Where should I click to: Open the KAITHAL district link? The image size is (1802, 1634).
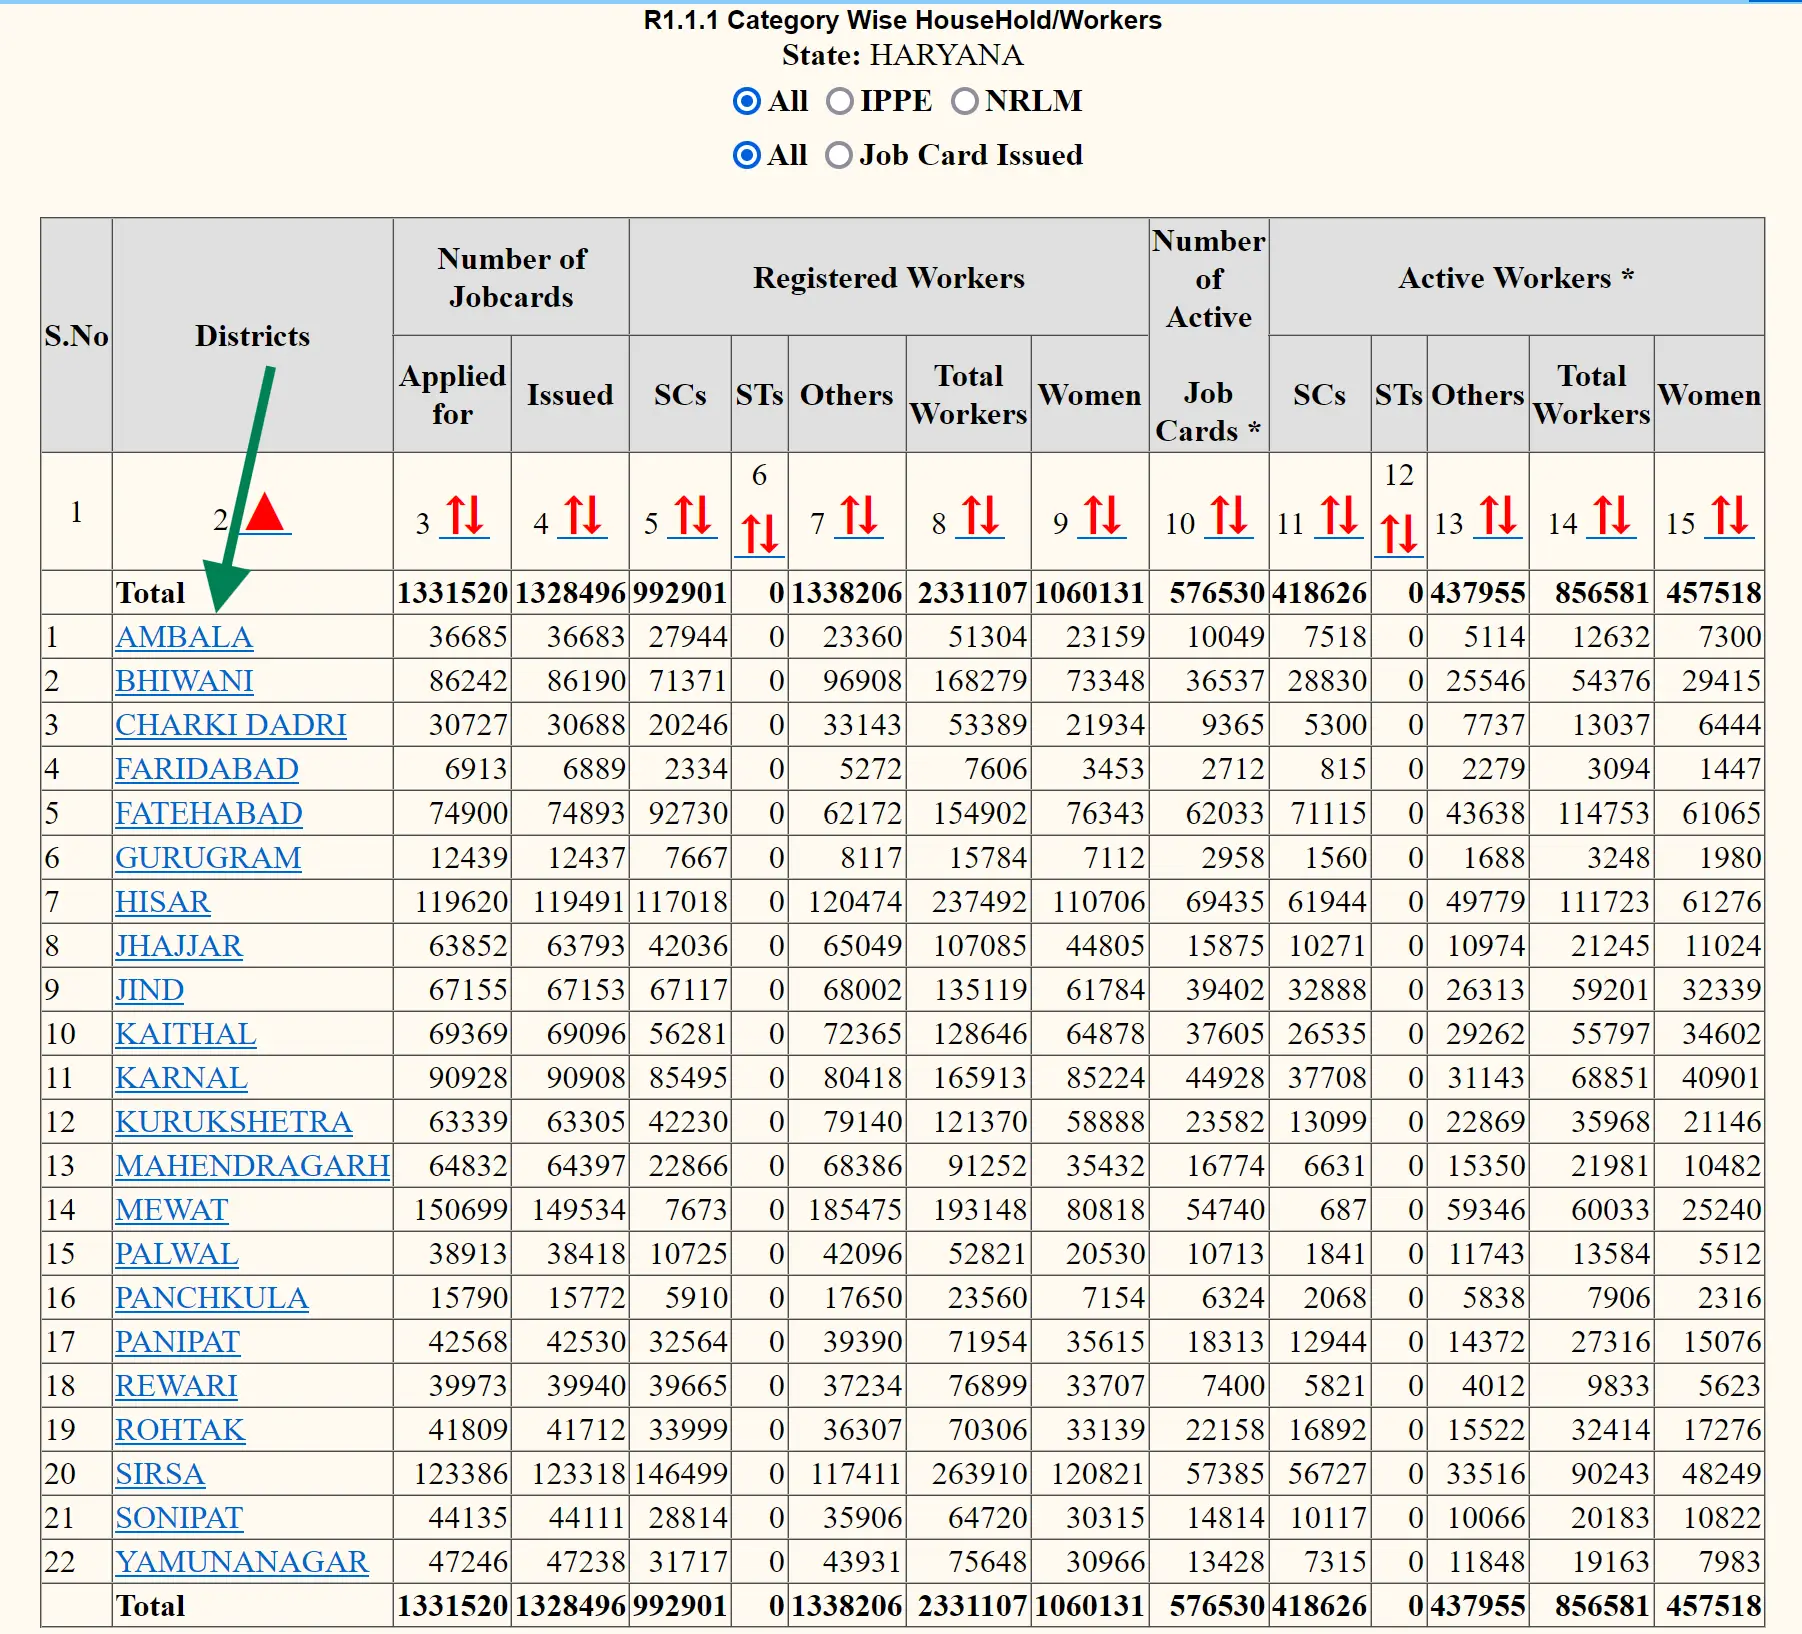point(186,1033)
